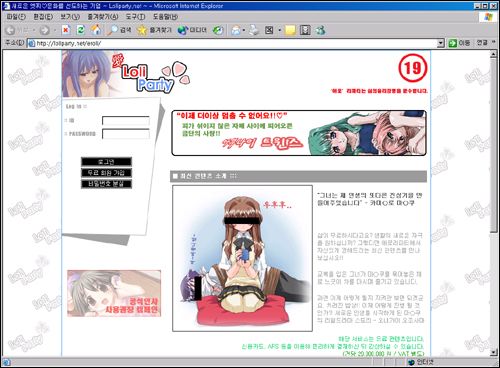Click the Messenger icon in the toolbar

click(x=320, y=30)
